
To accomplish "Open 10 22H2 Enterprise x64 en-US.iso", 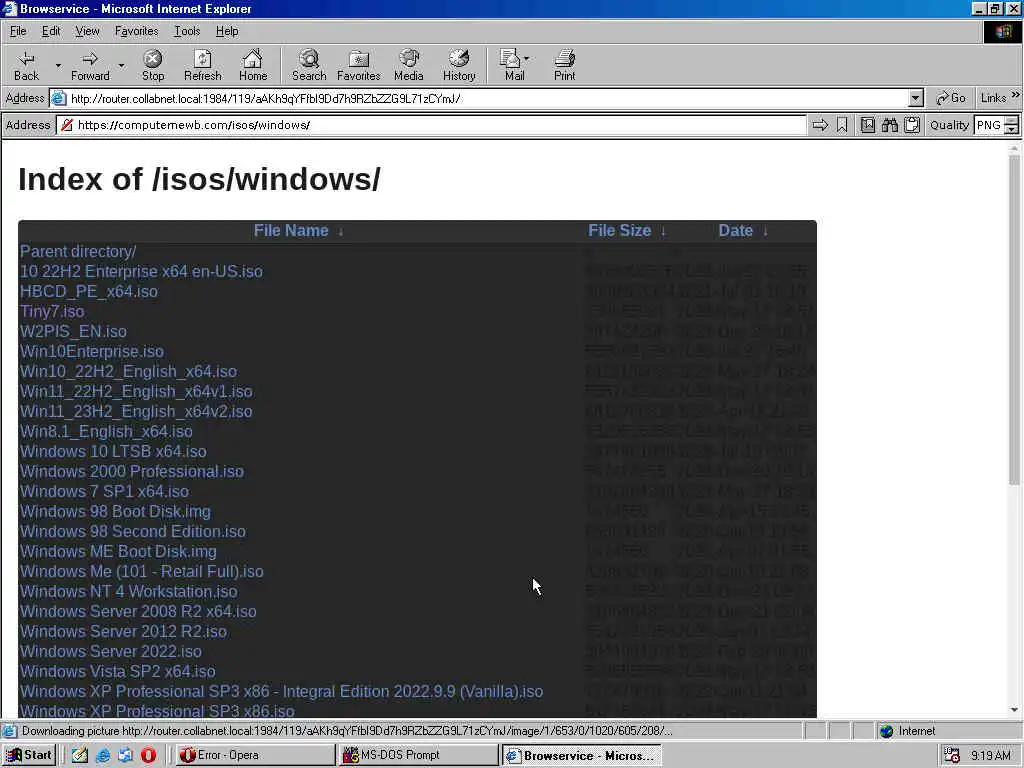I will pos(141,272).
